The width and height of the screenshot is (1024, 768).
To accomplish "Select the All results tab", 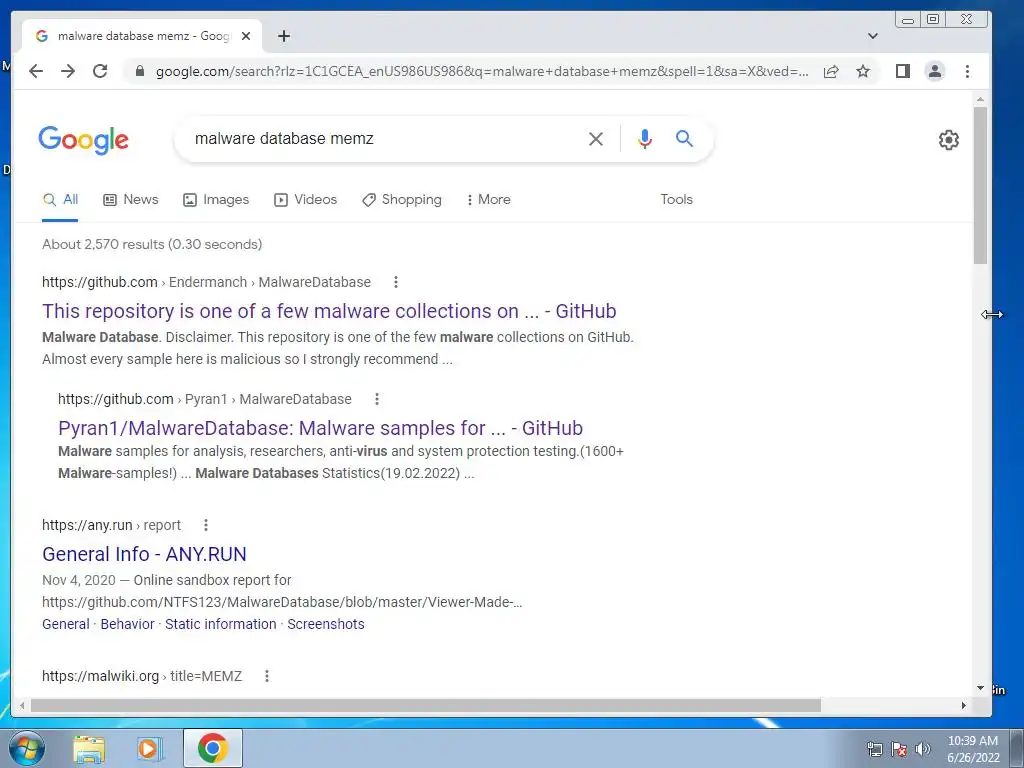I will (60, 200).
